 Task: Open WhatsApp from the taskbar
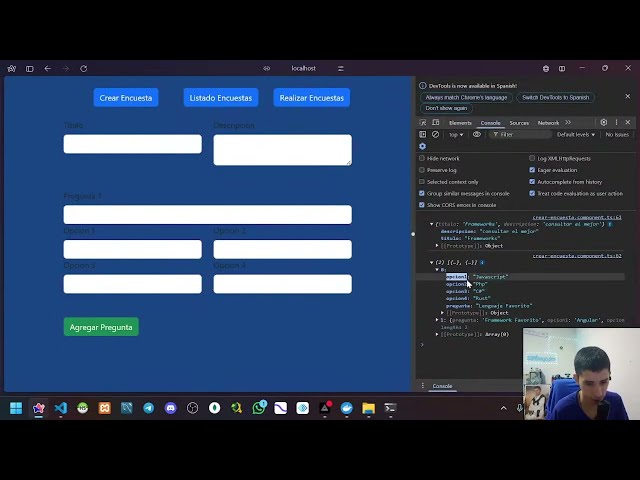tap(259, 408)
